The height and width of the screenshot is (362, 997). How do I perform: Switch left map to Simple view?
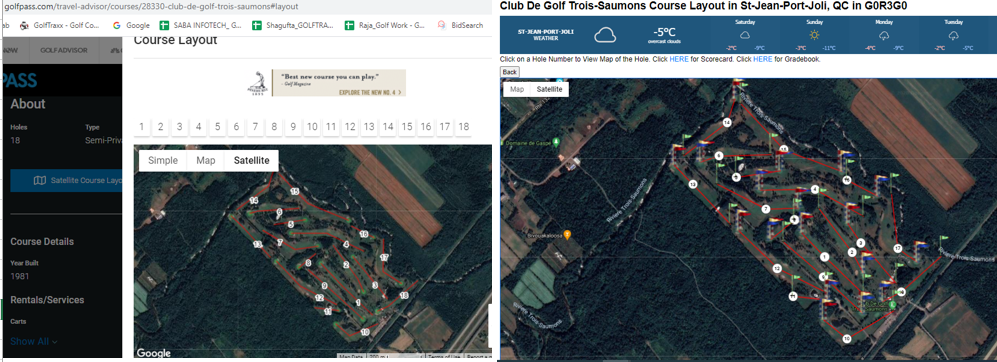point(163,160)
